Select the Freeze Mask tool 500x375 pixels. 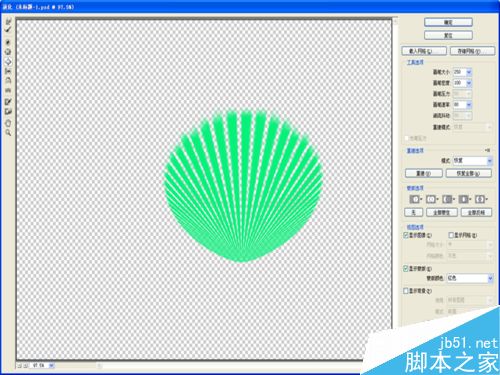tap(8, 102)
